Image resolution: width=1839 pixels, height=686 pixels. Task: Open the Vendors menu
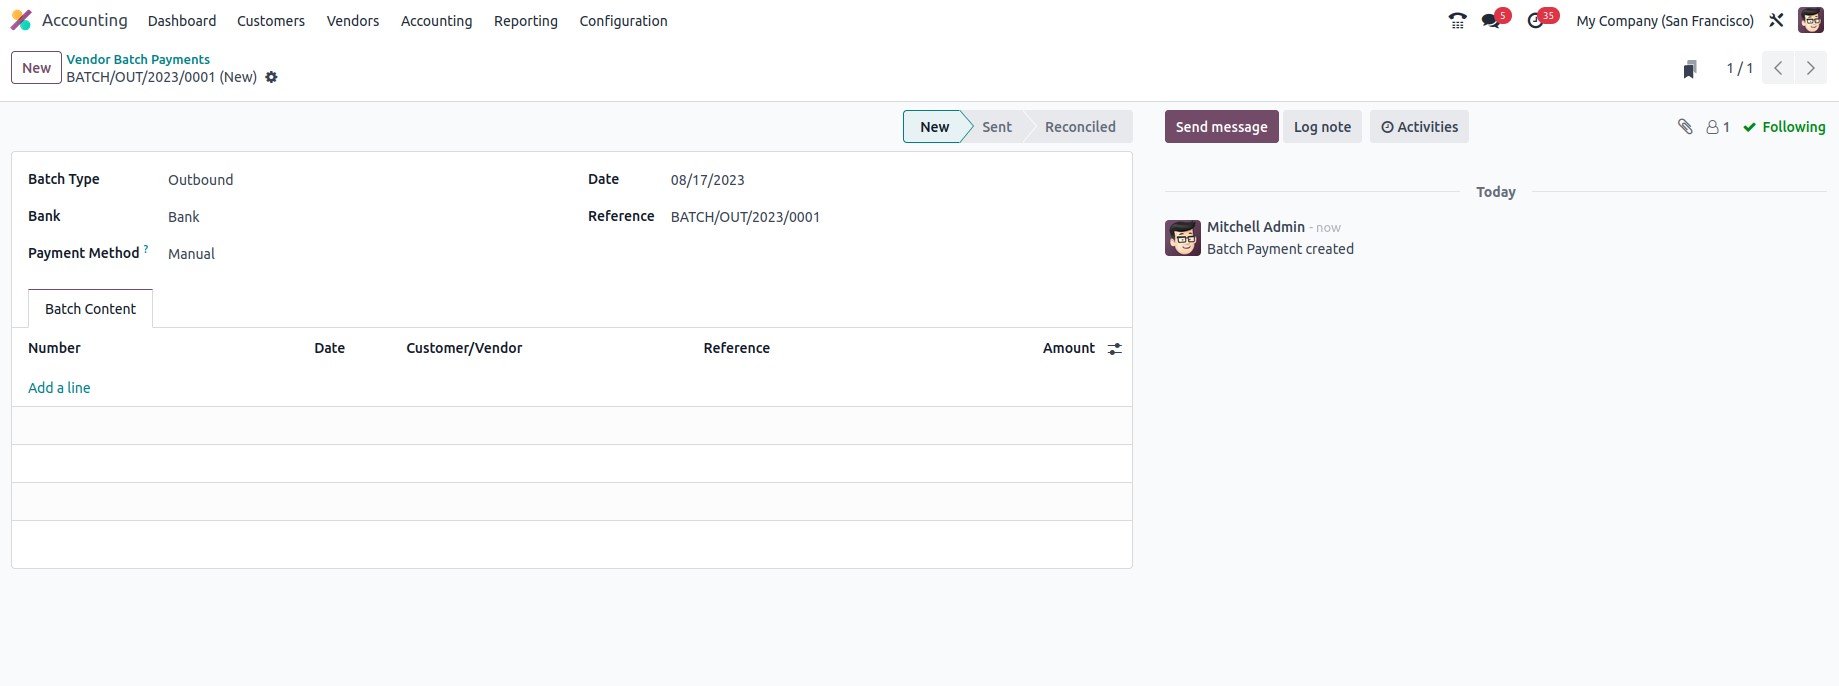353,21
